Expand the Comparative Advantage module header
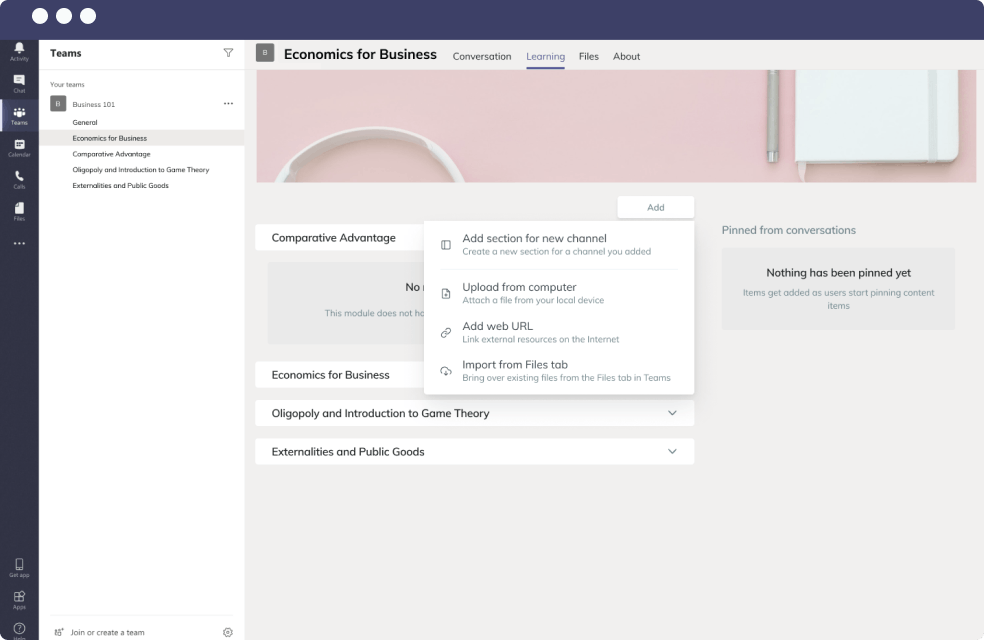Image resolution: width=984 pixels, height=640 pixels. click(x=340, y=237)
